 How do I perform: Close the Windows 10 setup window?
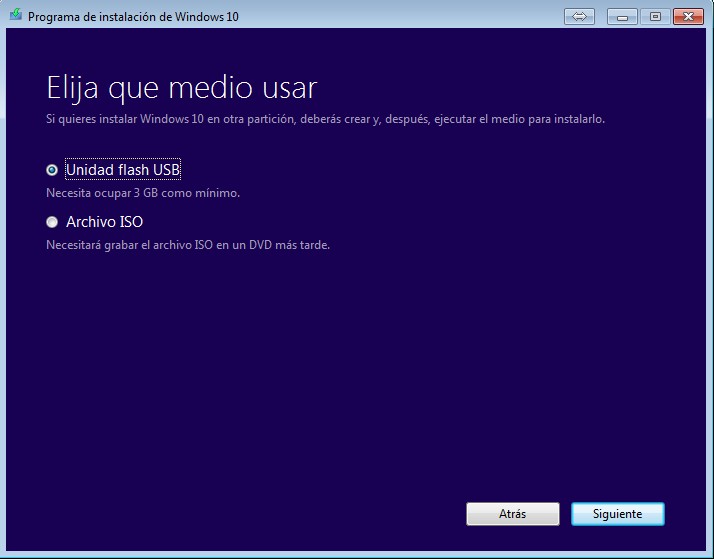tap(688, 16)
